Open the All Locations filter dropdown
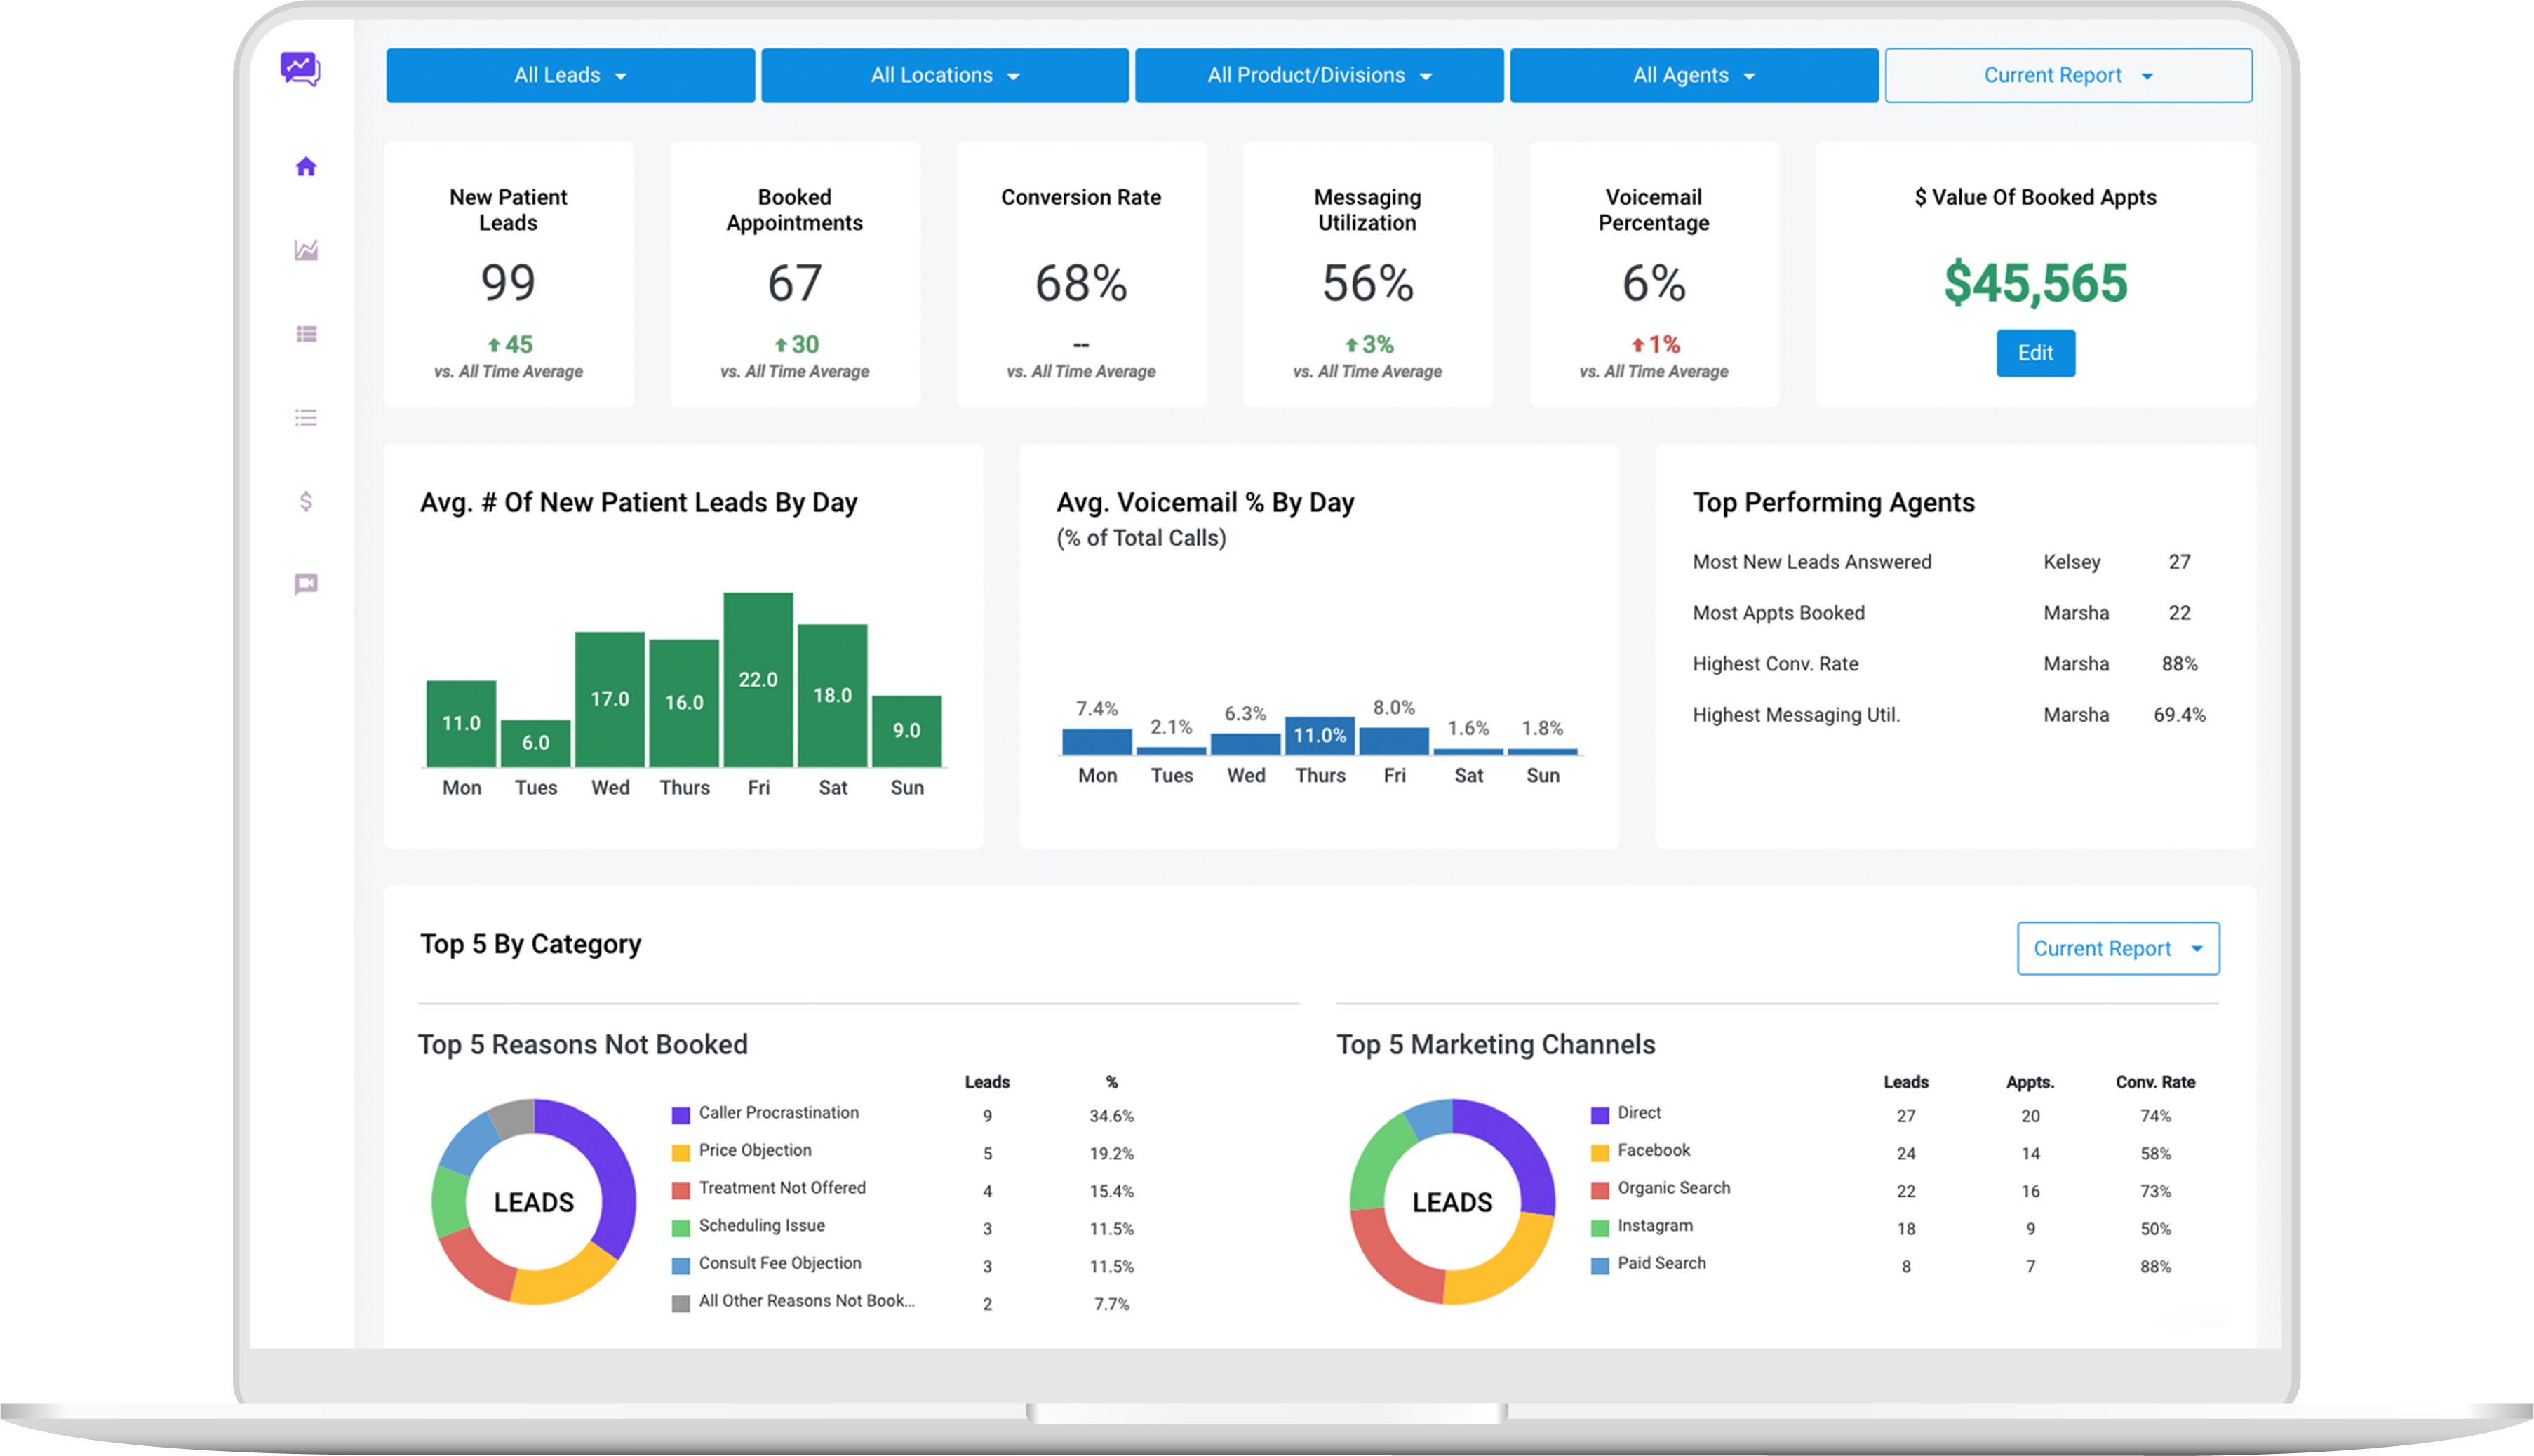Image resolution: width=2534 pixels, height=1456 pixels. pos(944,75)
